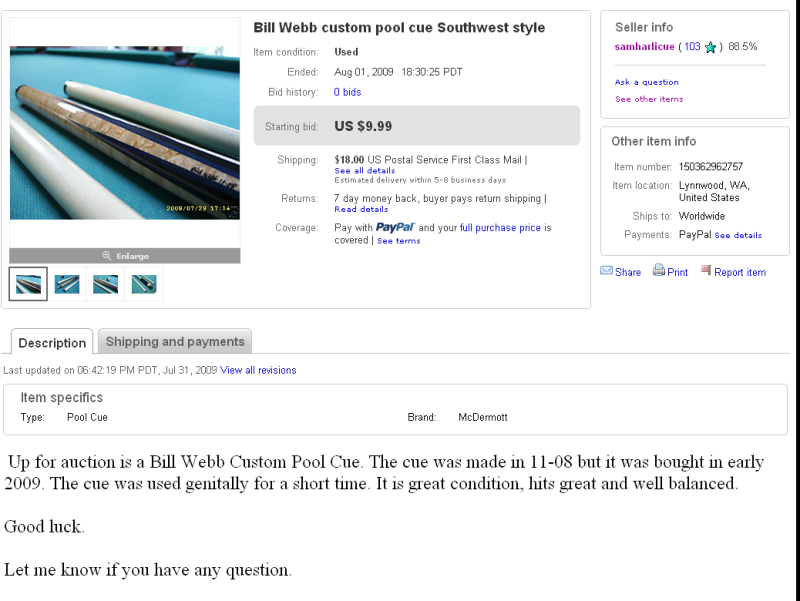Click the Share icon's envelope graphic
The width and height of the screenshot is (800, 601).
point(607,271)
